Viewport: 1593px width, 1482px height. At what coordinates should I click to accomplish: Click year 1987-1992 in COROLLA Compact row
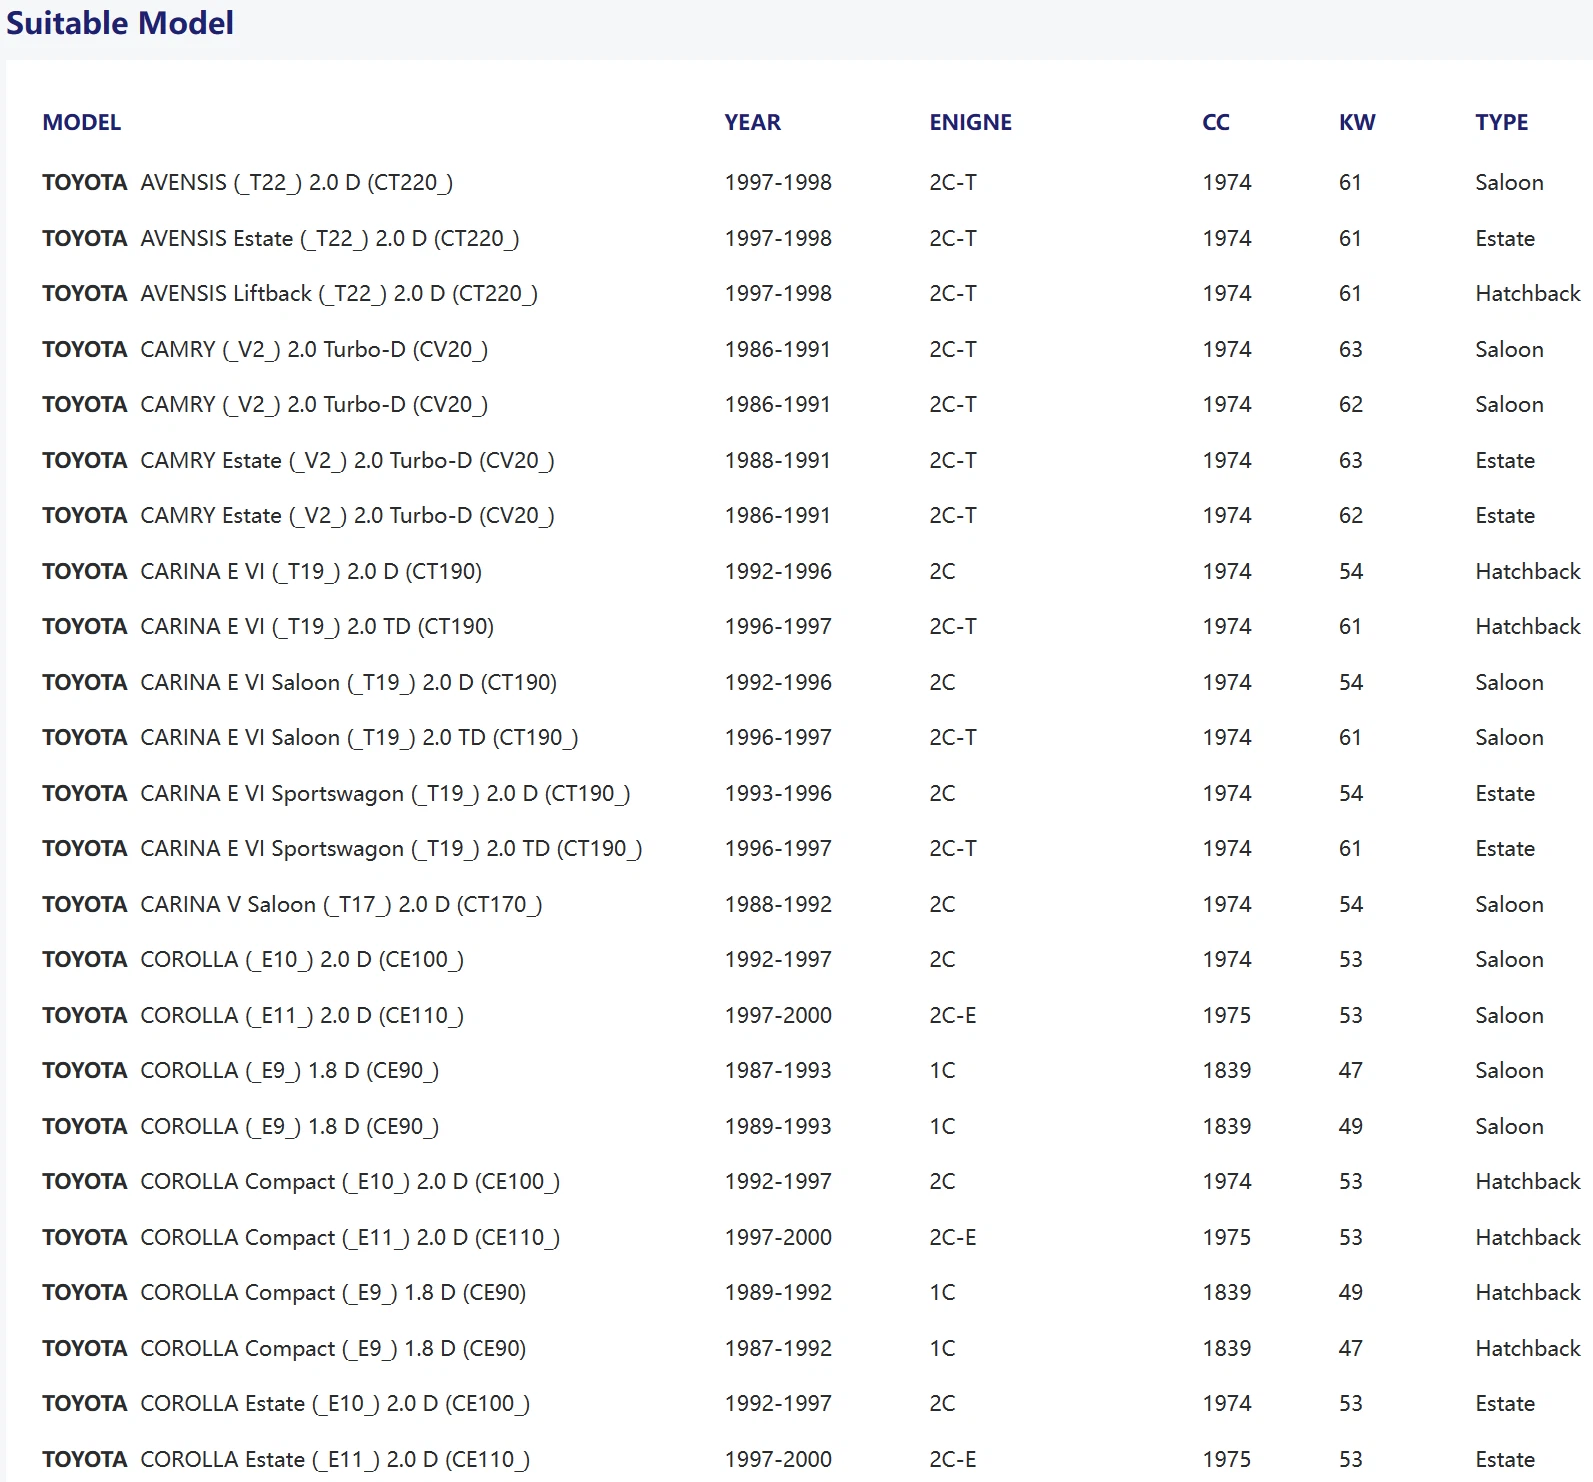[778, 1348]
